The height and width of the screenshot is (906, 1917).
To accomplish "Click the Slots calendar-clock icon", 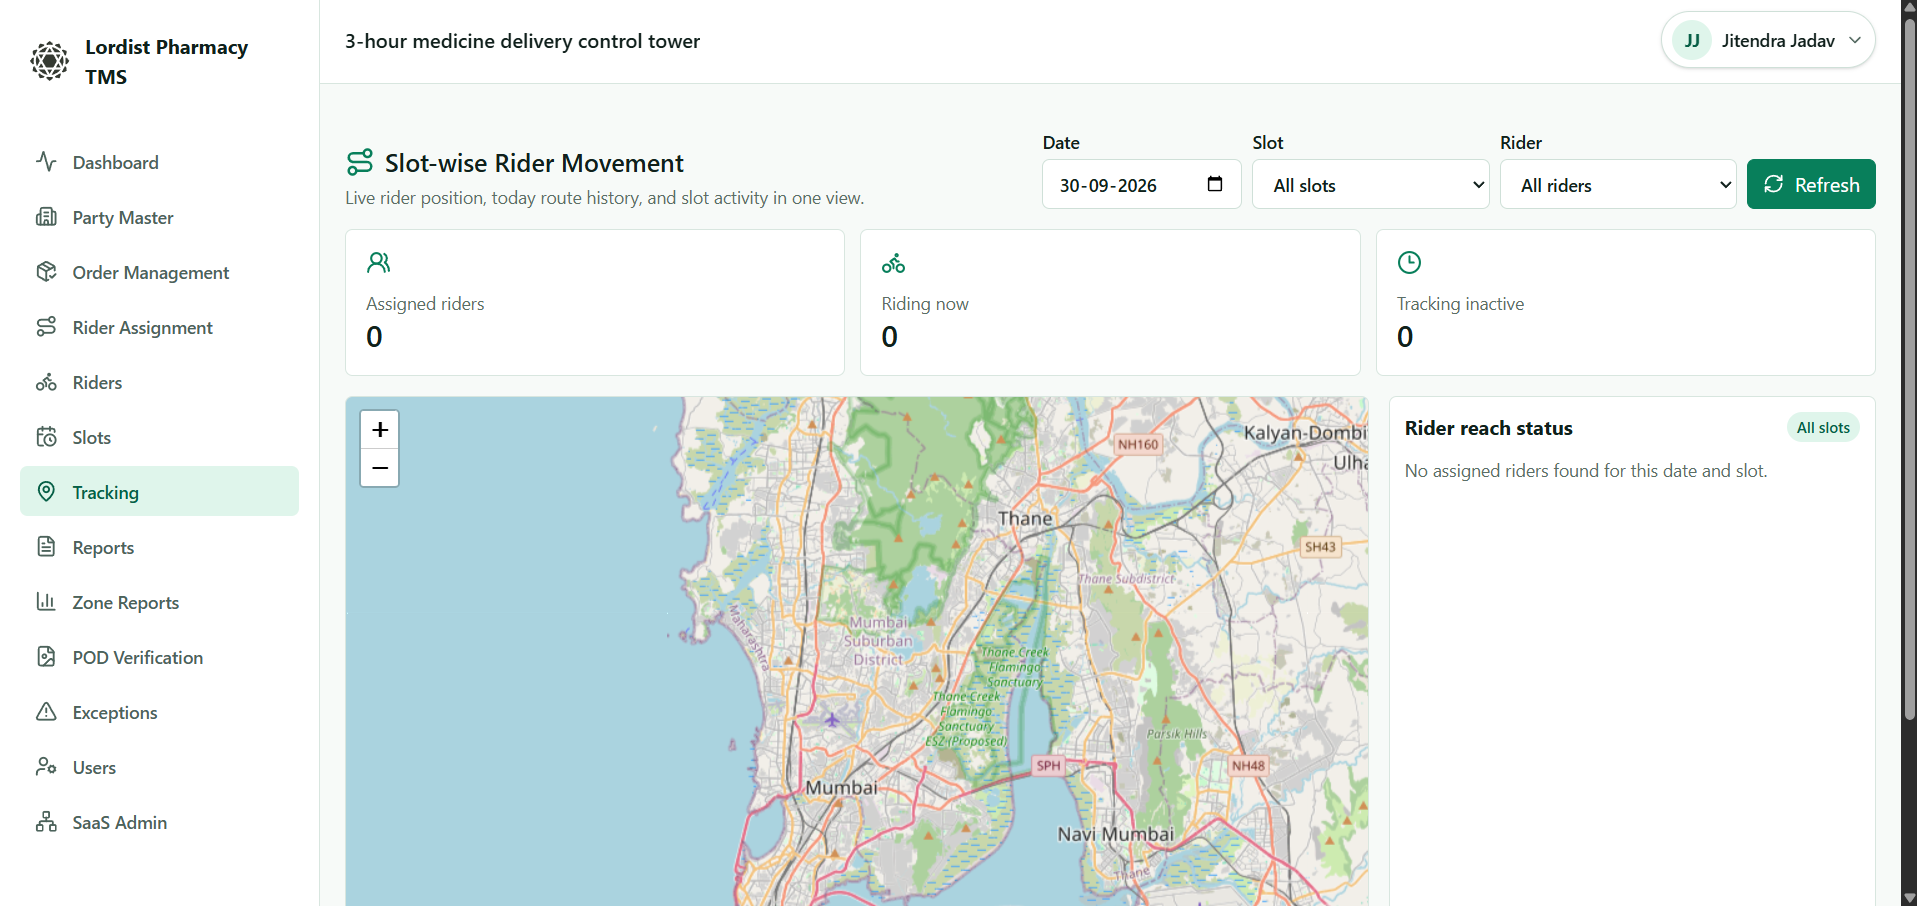I will click(x=46, y=436).
